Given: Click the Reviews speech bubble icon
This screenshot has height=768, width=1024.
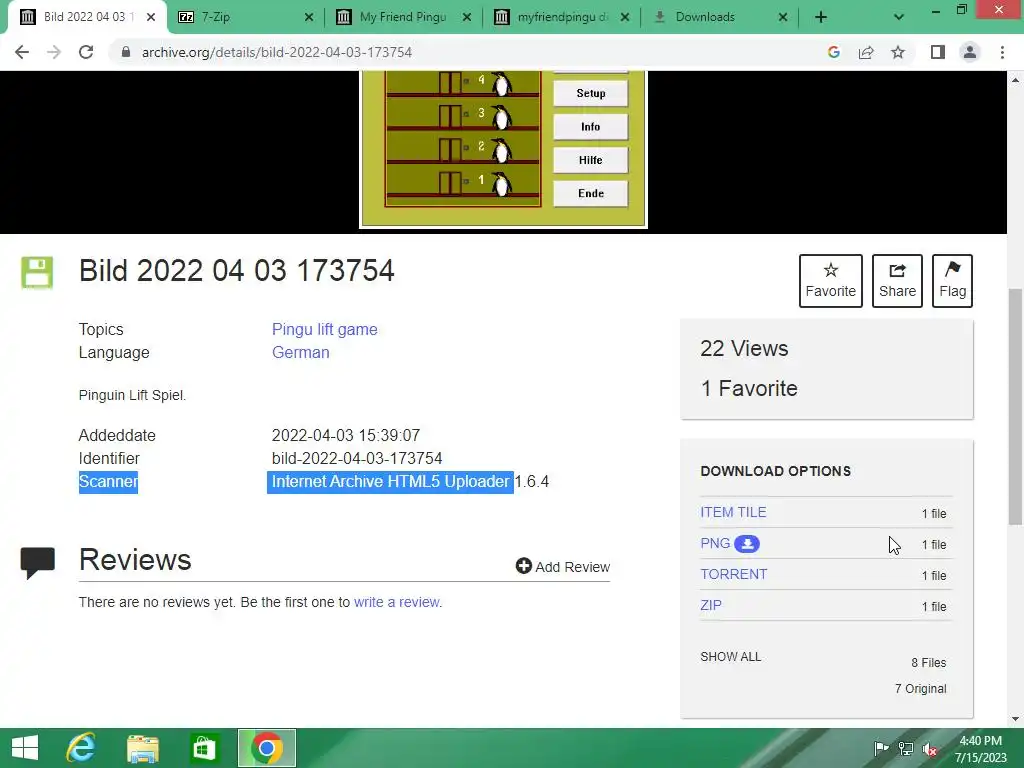Looking at the screenshot, I should click(x=38, y=563).
